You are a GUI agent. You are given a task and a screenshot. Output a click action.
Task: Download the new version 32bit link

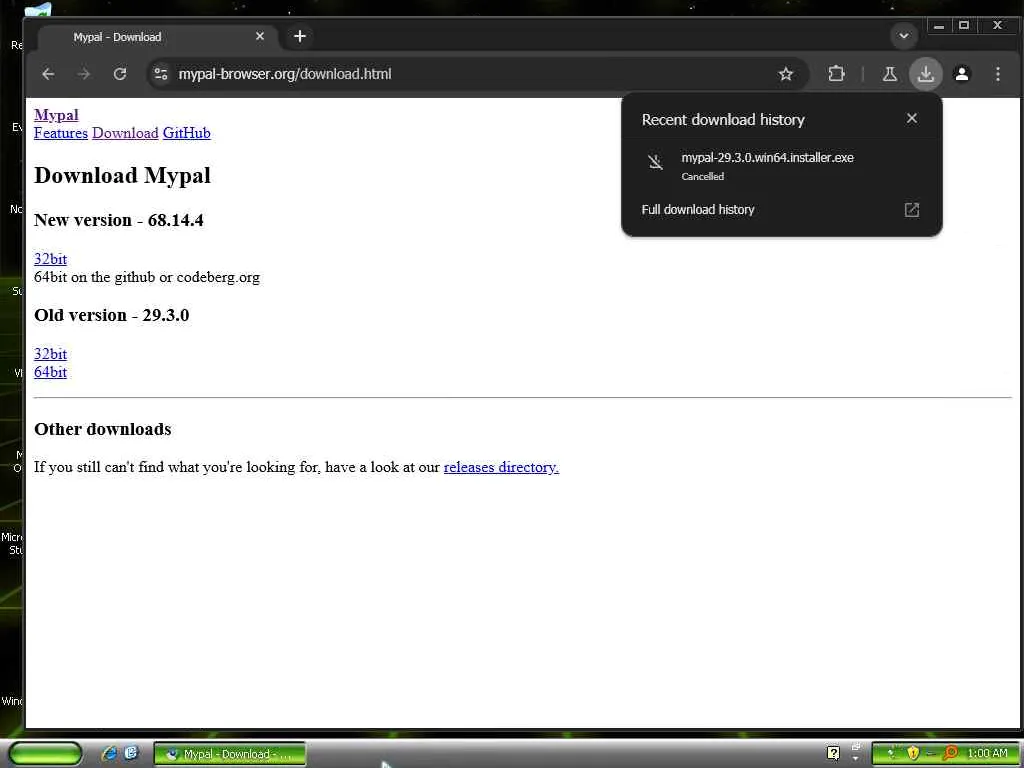pyautogui.click(x=50, y=259)
